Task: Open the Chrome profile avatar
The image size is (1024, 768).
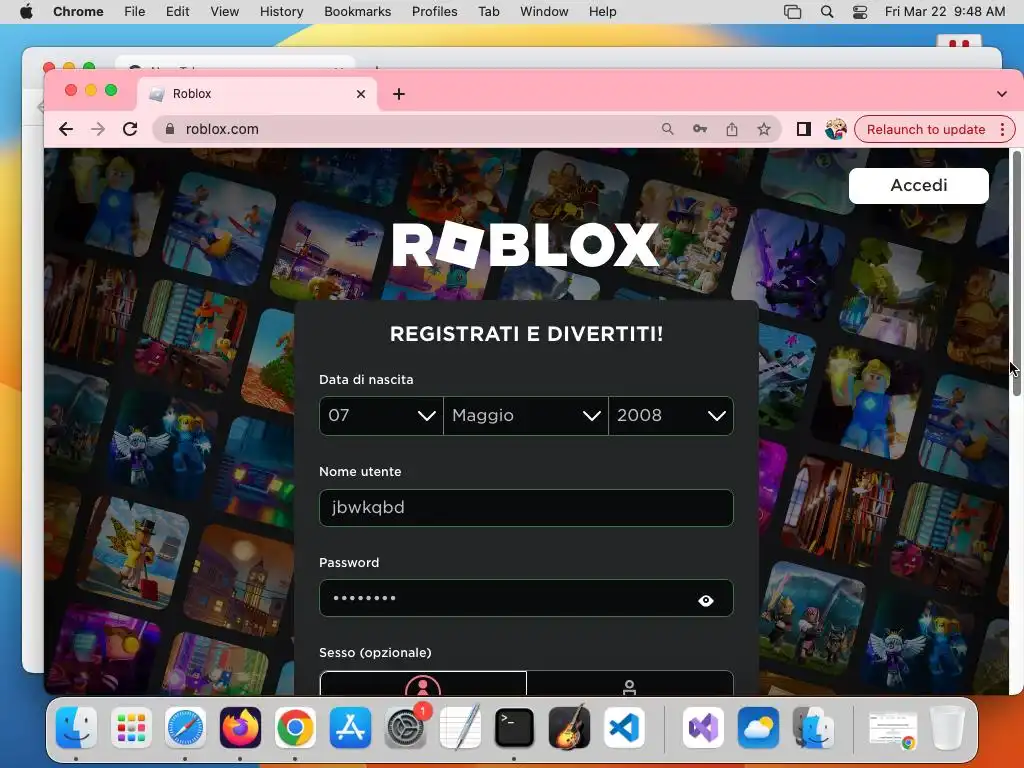Action: (x=835, y=129)
